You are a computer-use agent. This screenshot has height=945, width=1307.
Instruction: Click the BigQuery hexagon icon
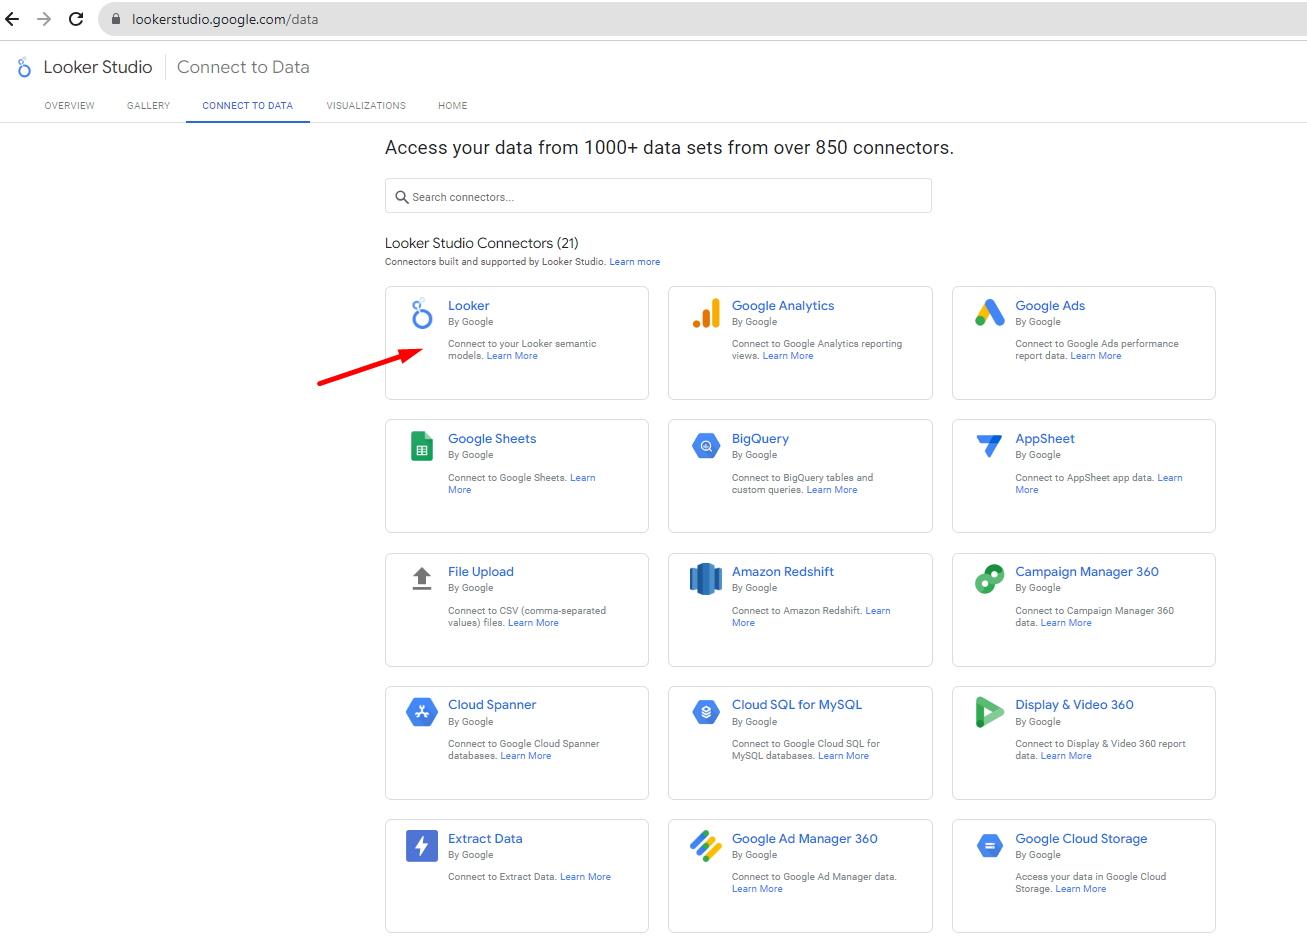pyautogui.click(x=706, y=446)
